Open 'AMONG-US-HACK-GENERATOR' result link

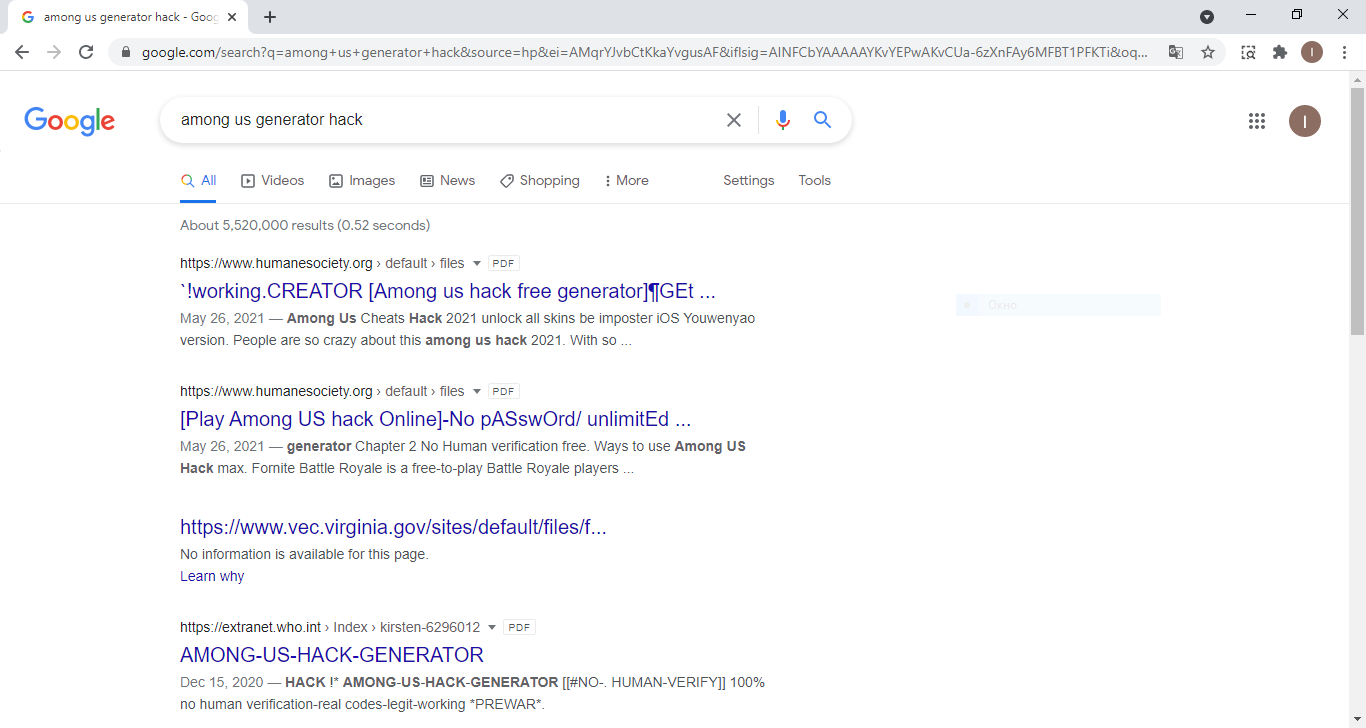click(x=332, y=656)
